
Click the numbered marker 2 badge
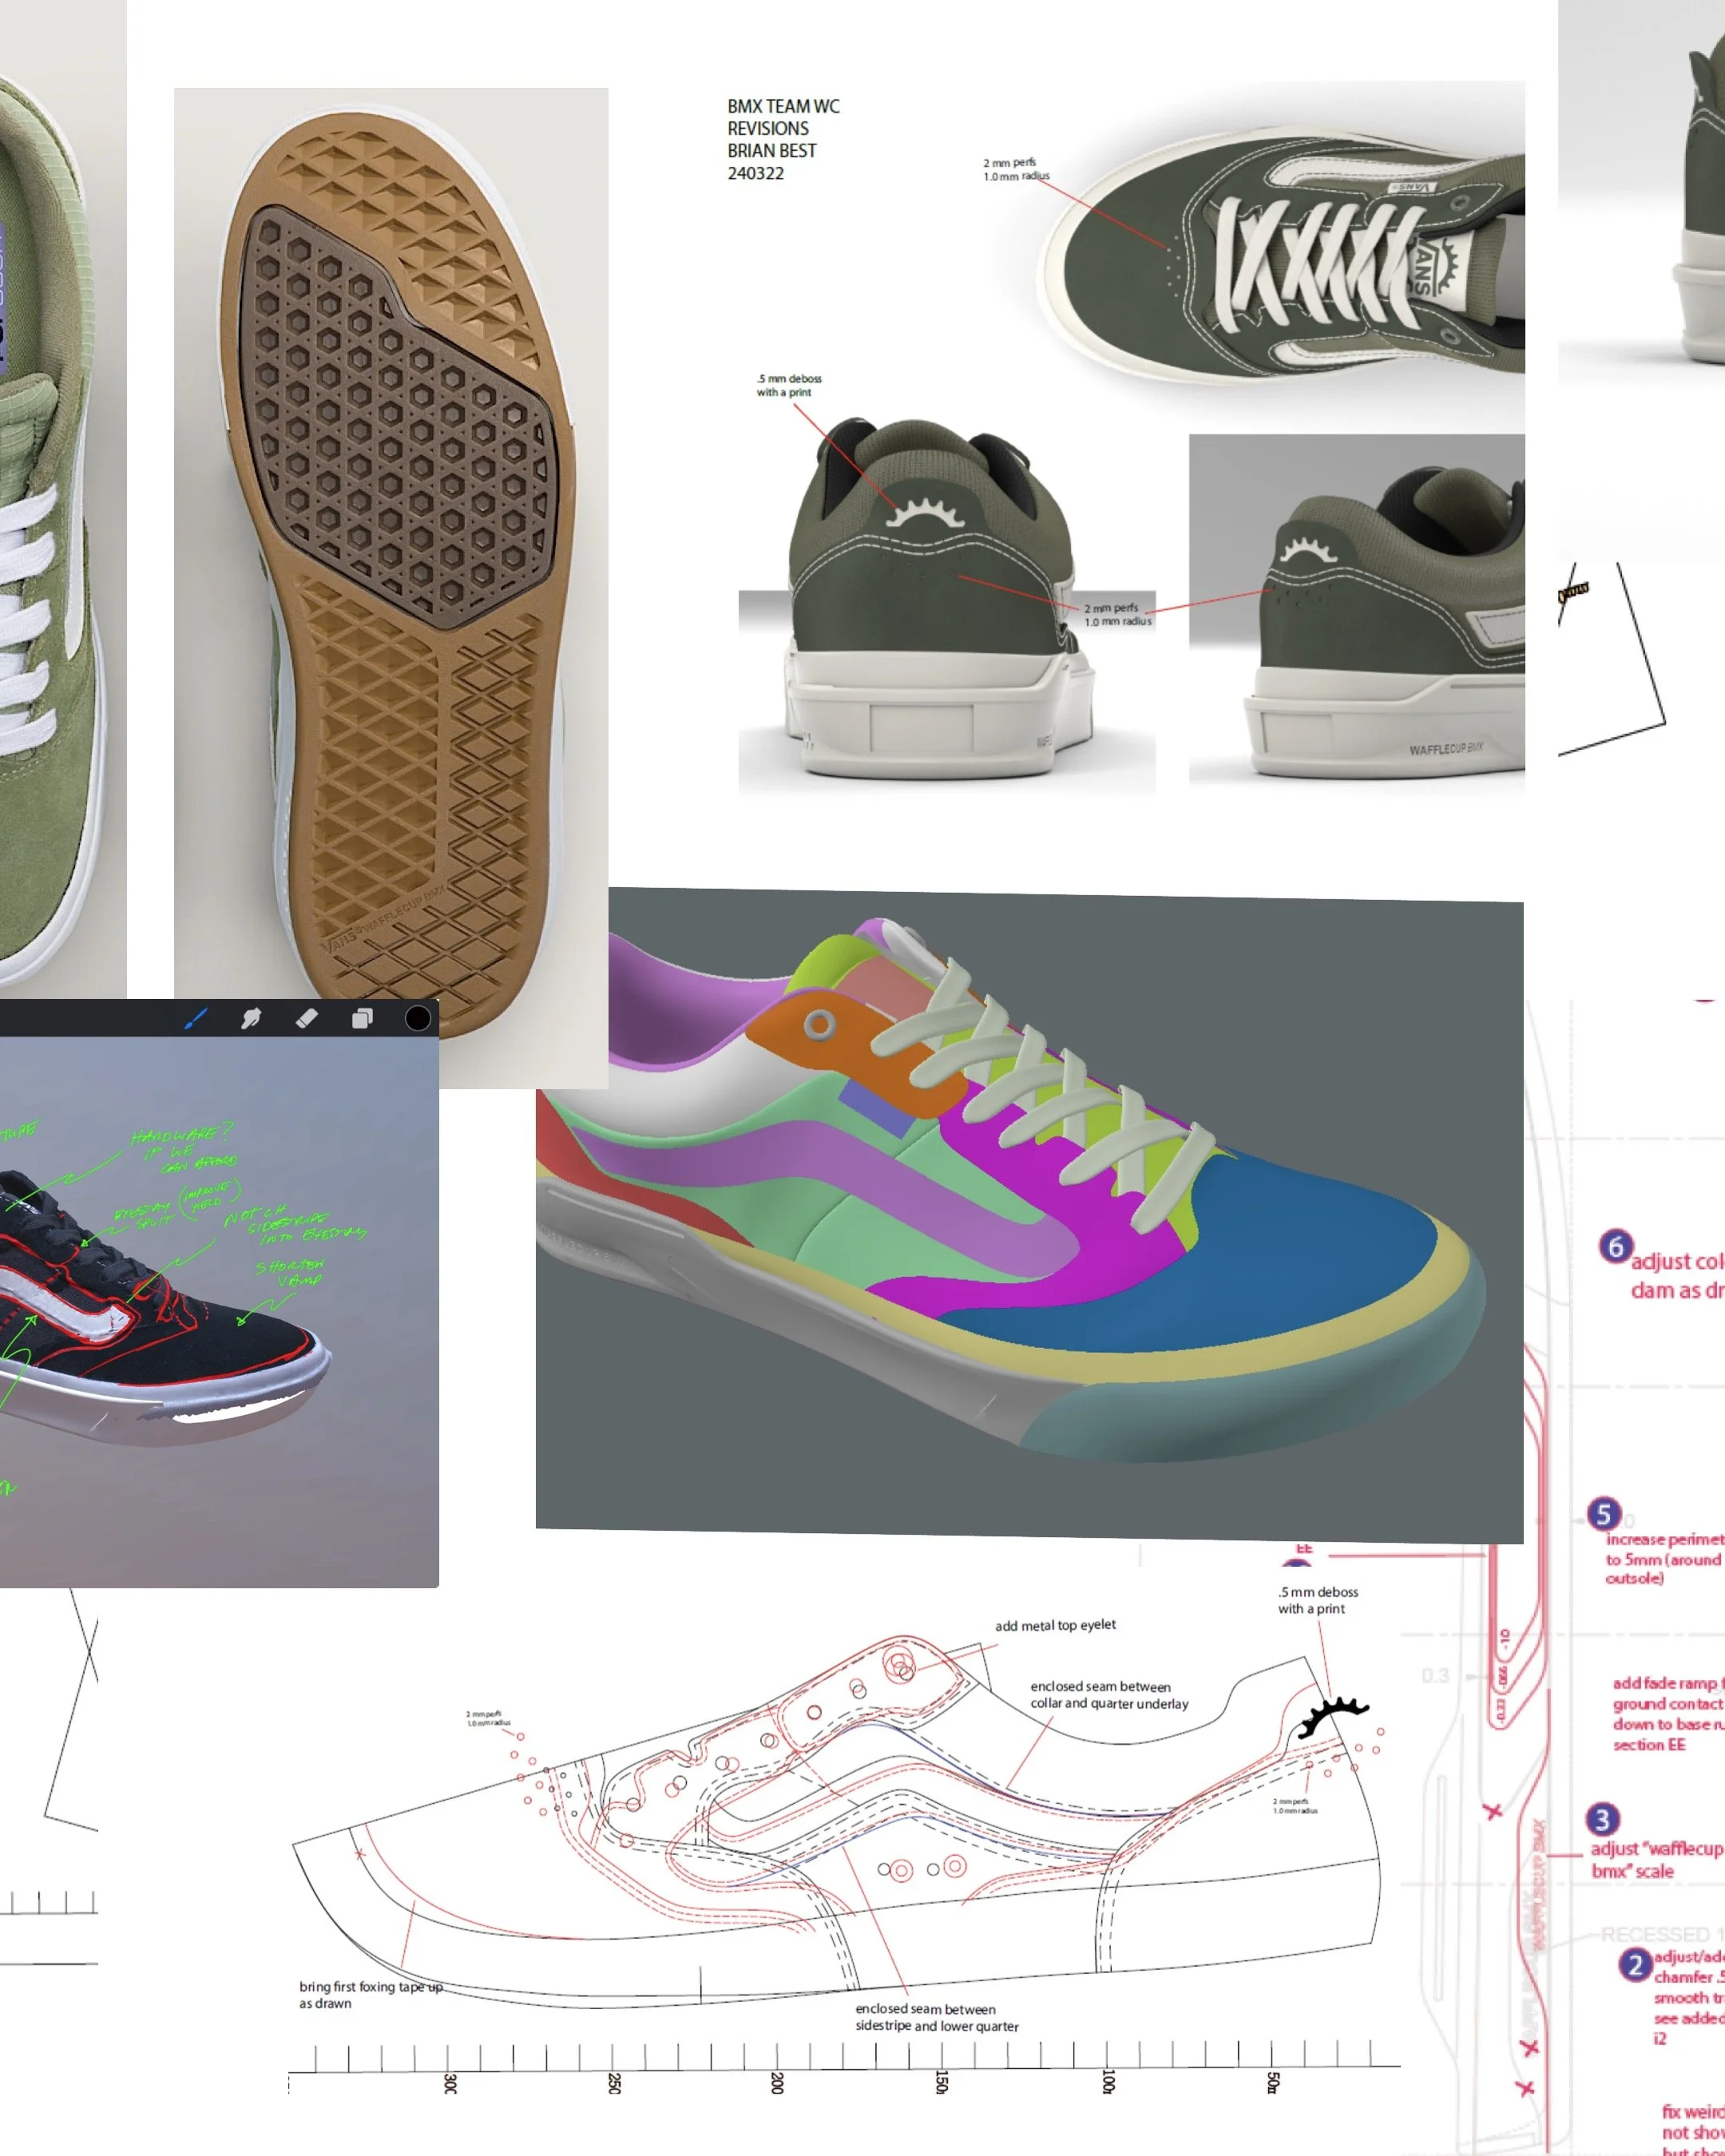(1635, 1964)
